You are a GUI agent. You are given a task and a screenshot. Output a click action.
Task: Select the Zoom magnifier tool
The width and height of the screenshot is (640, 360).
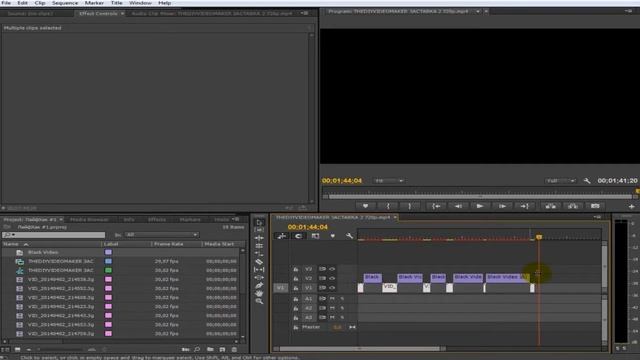tap(259, 301)
